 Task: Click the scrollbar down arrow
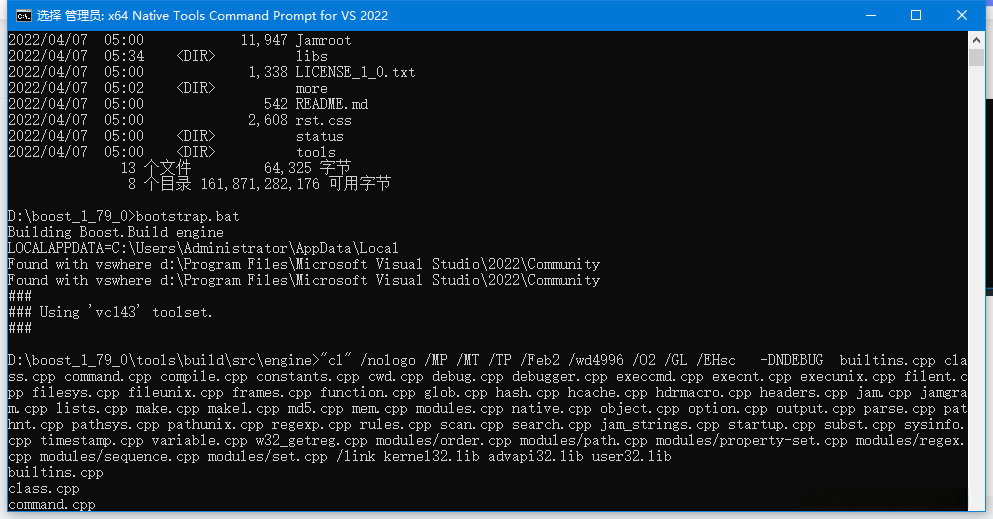click(x=976, y=502)
